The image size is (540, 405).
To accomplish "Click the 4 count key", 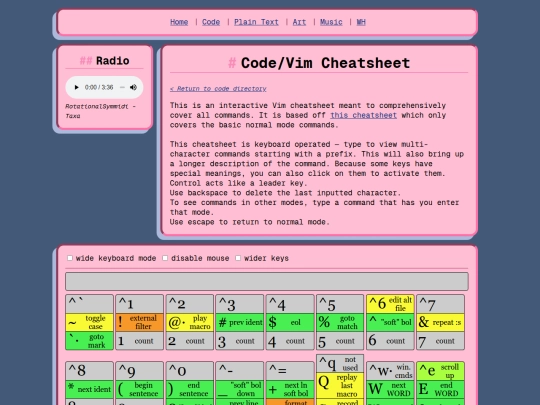I will (x=290, y=341).
